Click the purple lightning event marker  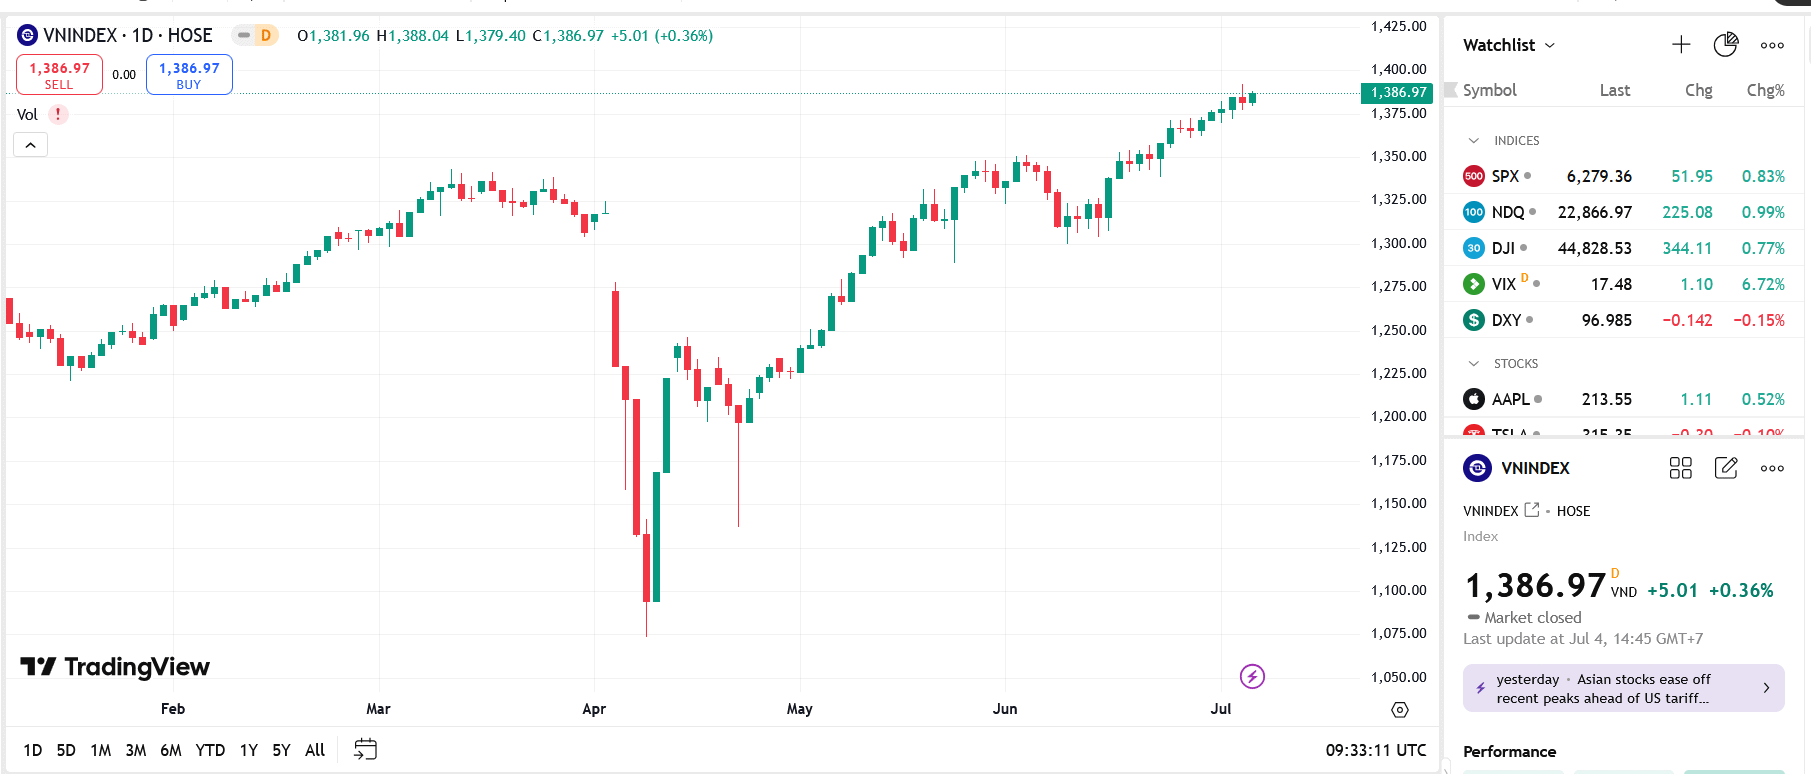point(1252,677)
